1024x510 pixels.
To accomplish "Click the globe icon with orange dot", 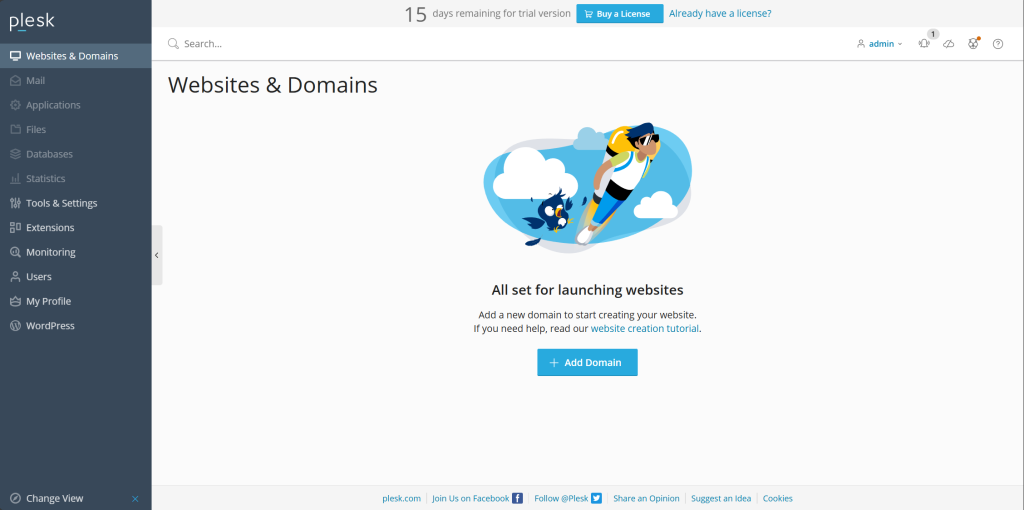I will 973,44.
